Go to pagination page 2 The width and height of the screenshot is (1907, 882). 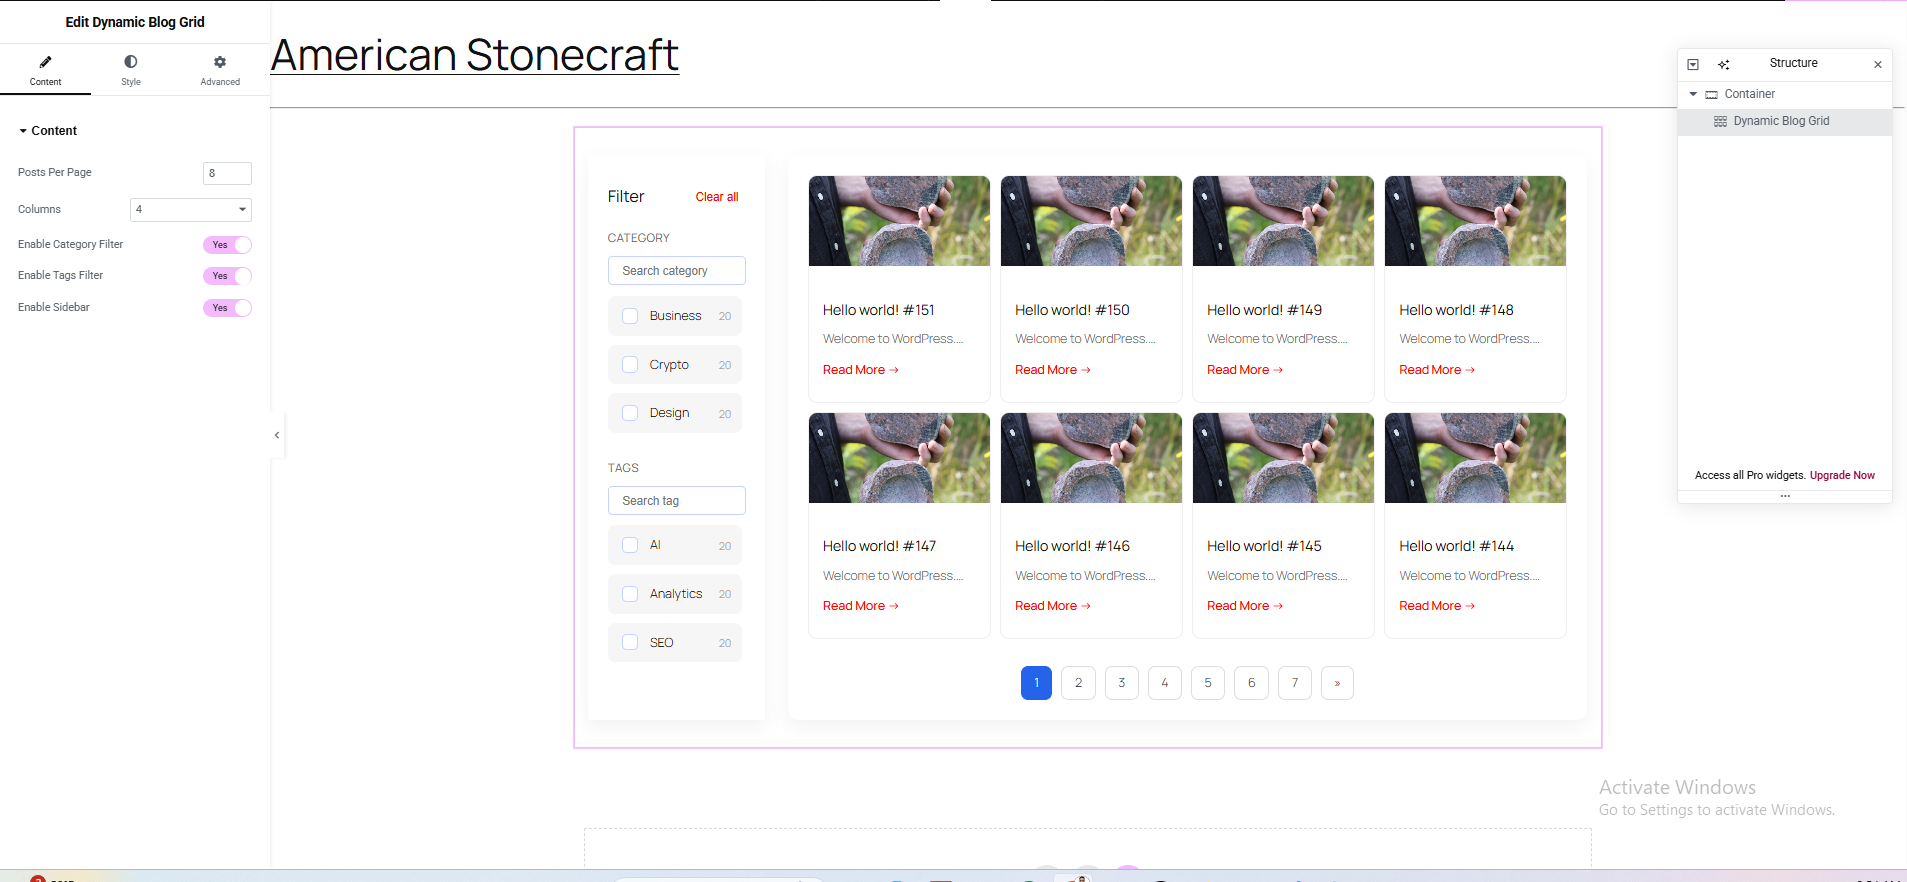click(1078, 683)
